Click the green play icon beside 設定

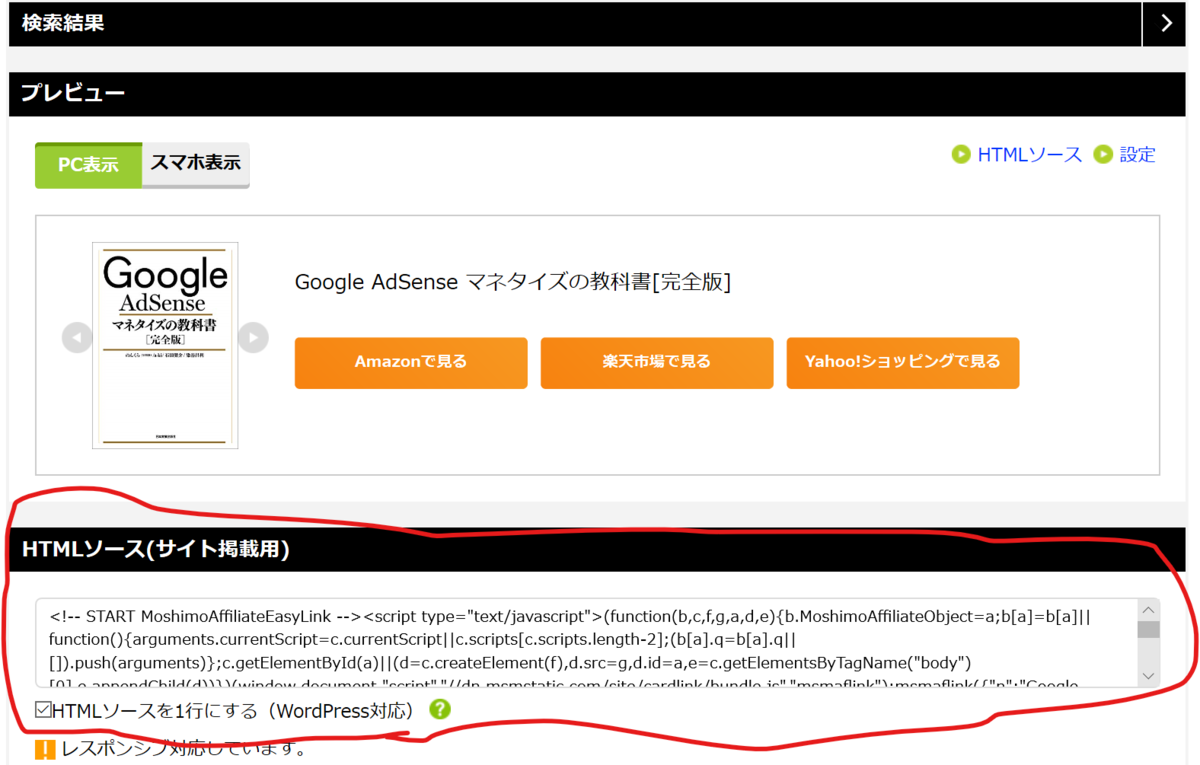1103,154
